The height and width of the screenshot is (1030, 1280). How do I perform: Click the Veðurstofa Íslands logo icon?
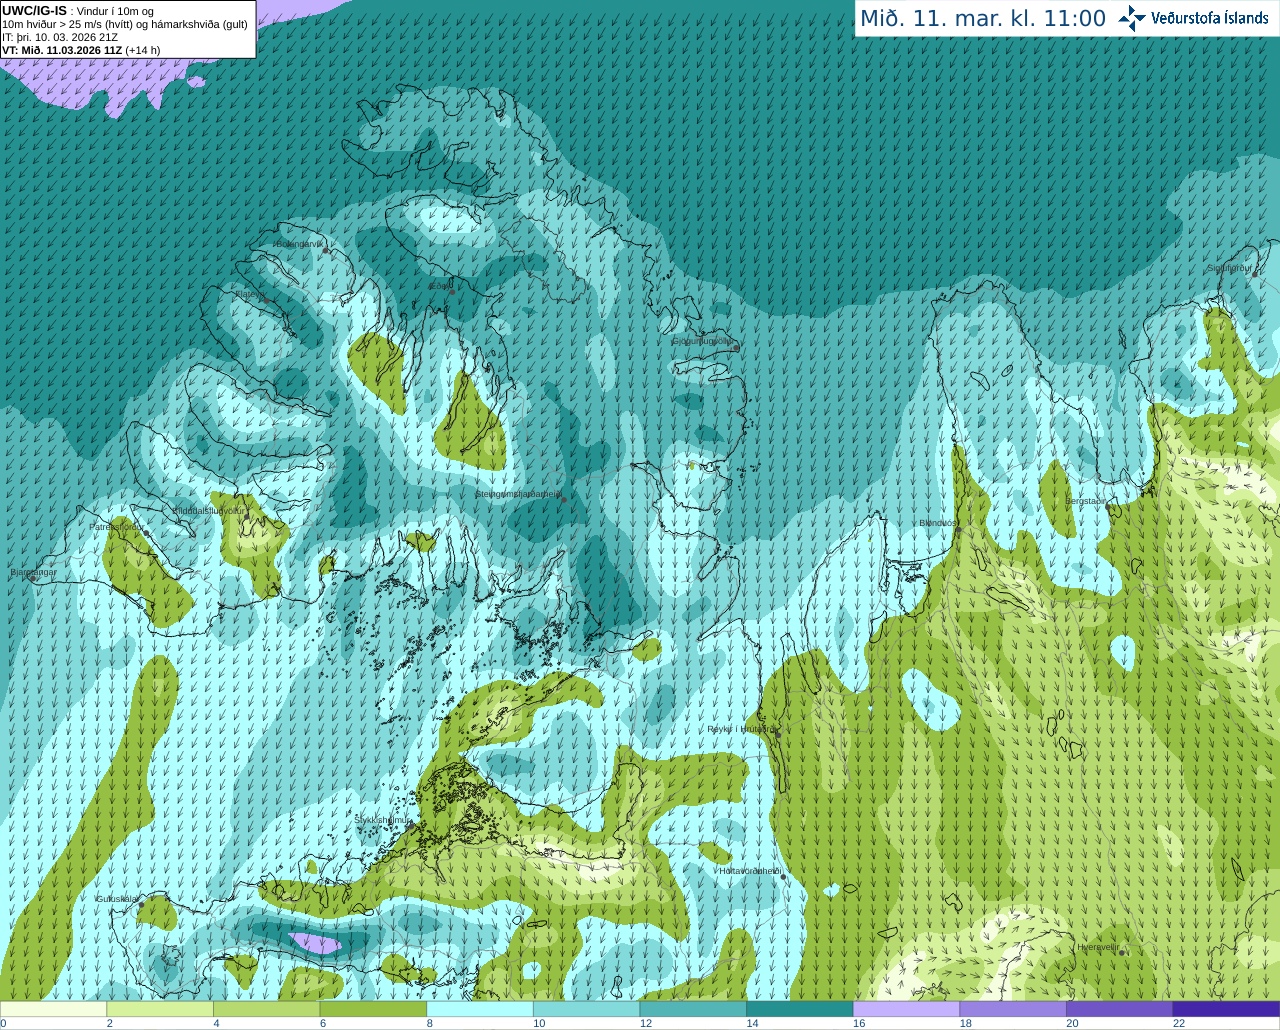1132,18
